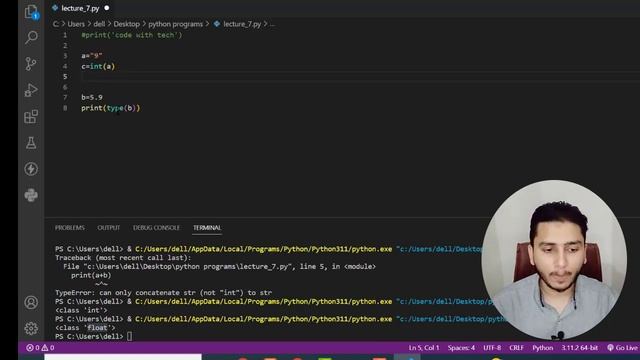
Task: Click Spaces: 4 indentation setting
Action: pyautogui.click(x=461, y=348)
